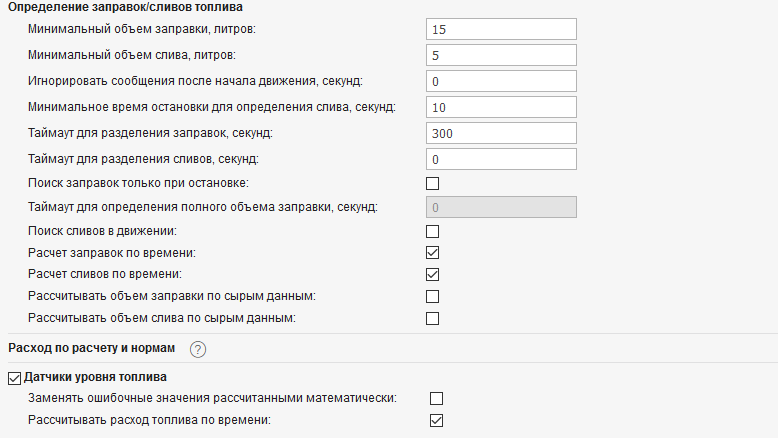Enable Поиск сливов в движении checkbox
Screen dimensions: 778x438
pyautogui.click(x=433, y=231)
